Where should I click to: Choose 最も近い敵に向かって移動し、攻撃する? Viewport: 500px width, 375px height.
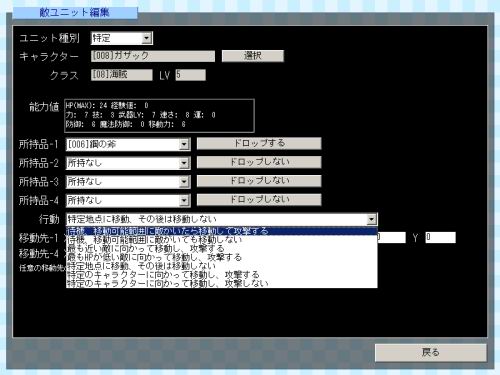coord(222,248)
